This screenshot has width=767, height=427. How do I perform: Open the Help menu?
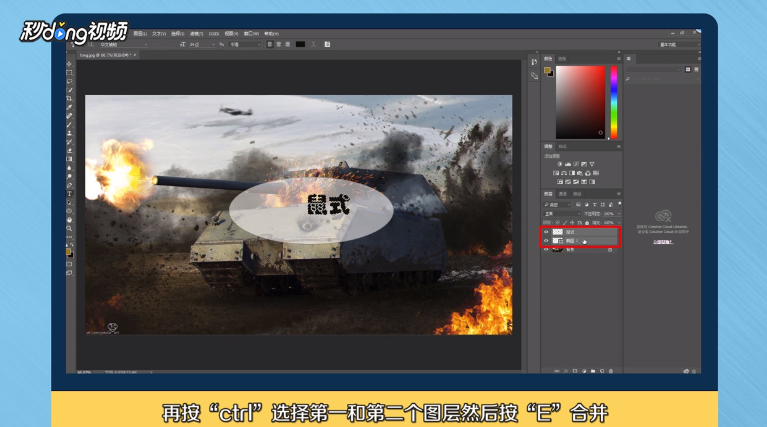tap(271, 34)
